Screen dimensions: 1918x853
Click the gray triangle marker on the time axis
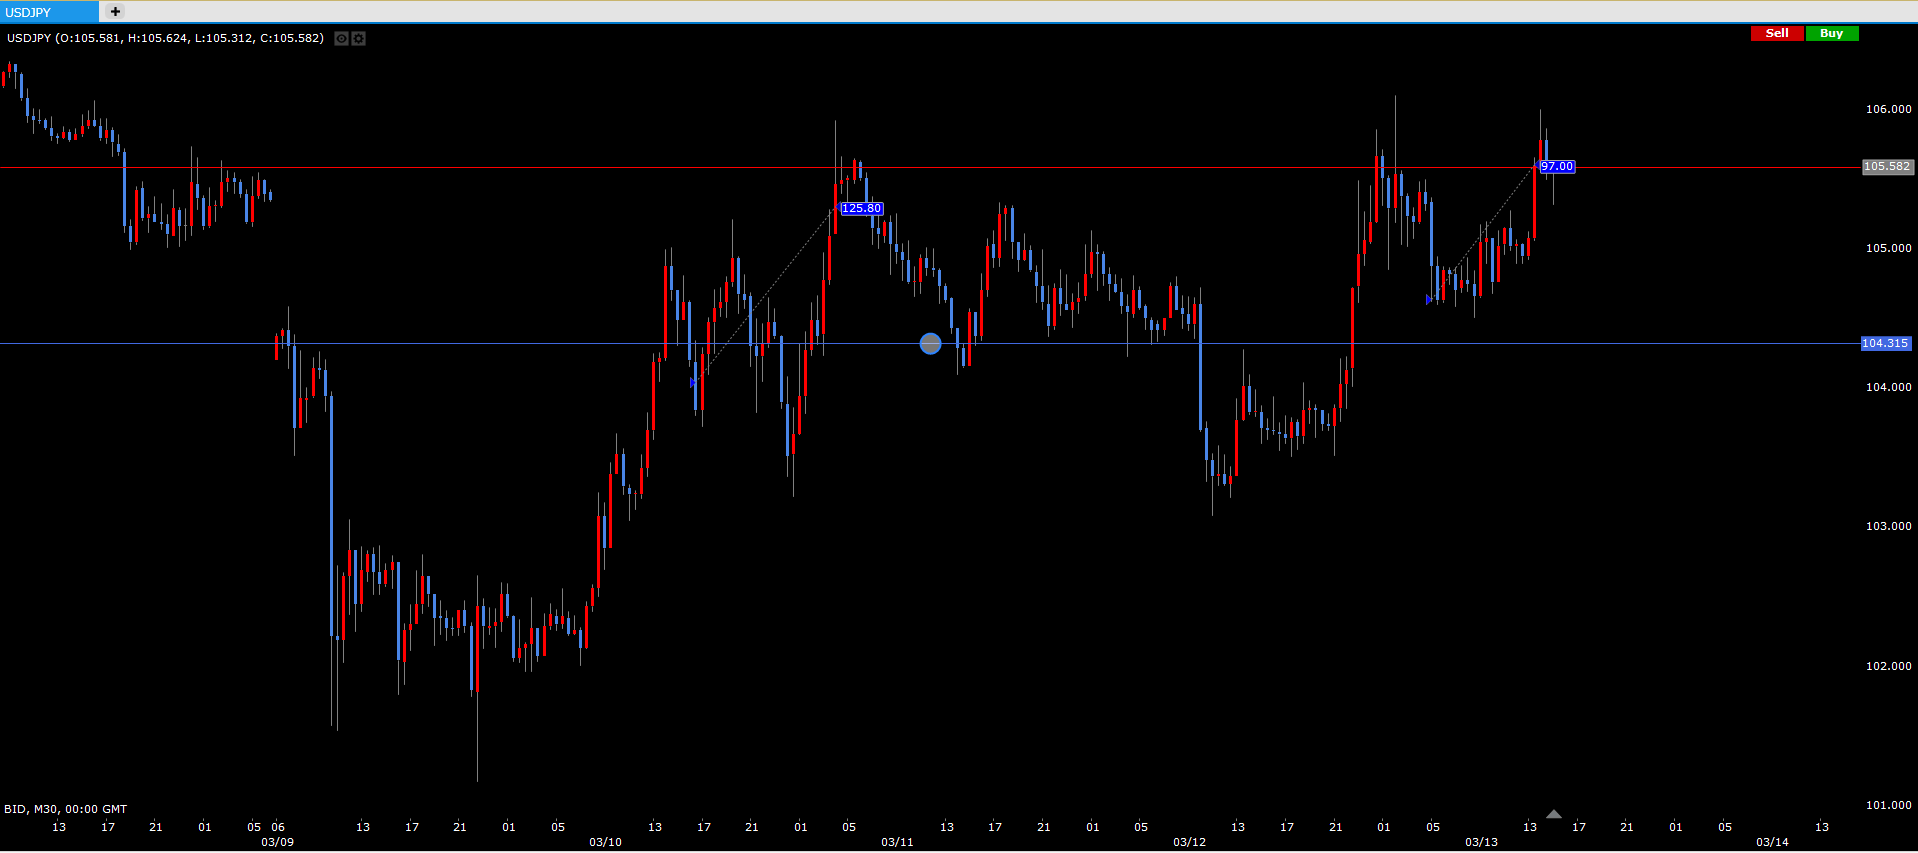coord(1553,814)
